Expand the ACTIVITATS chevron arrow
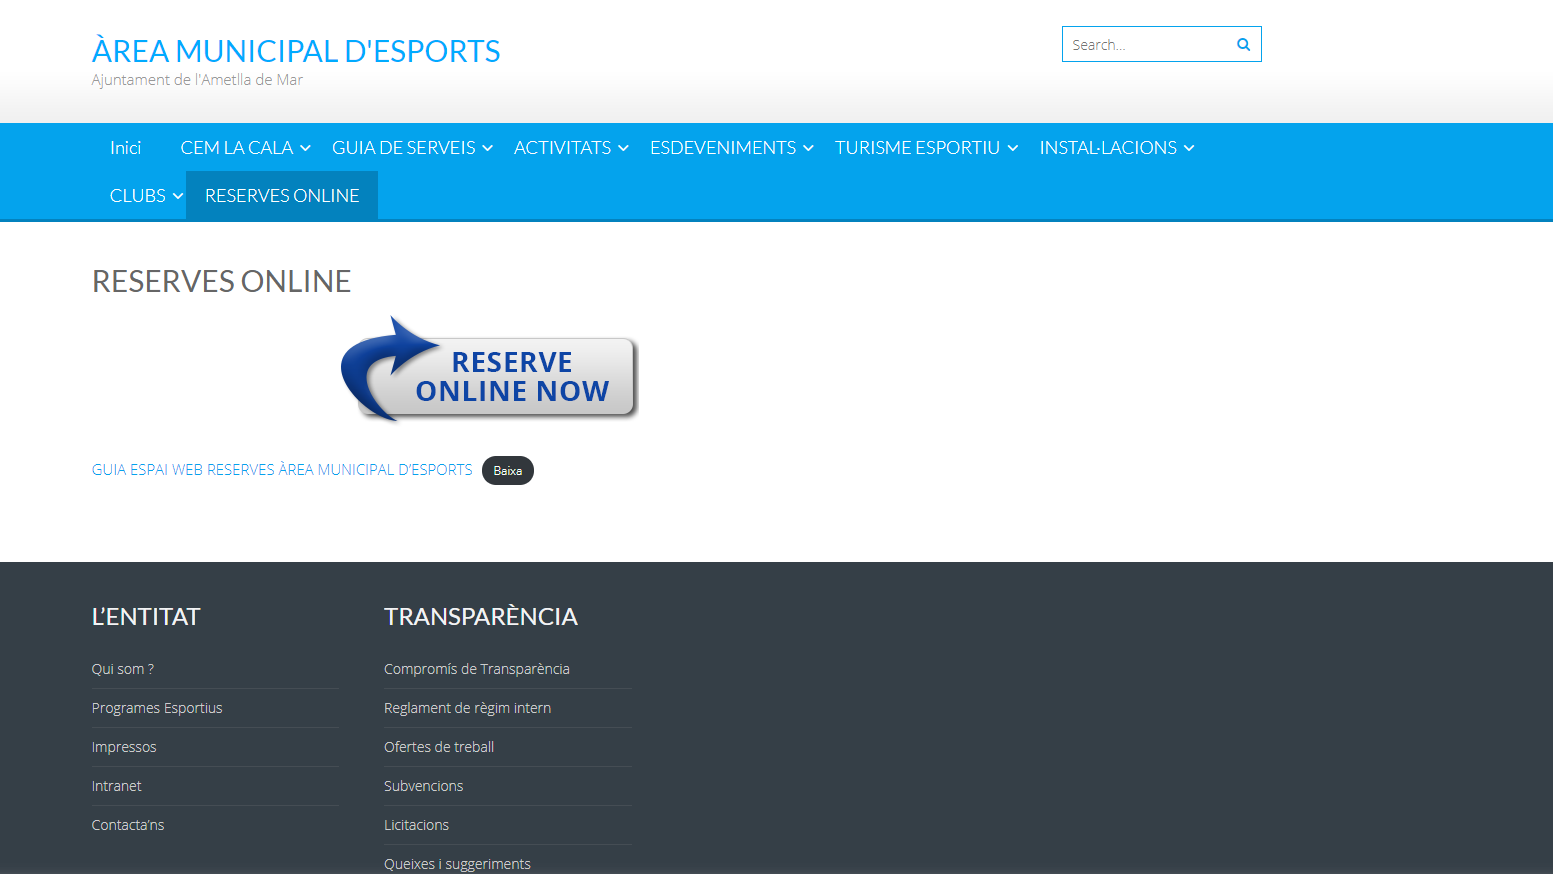This screenshot has width=1553, height=874. click(623, 148)
